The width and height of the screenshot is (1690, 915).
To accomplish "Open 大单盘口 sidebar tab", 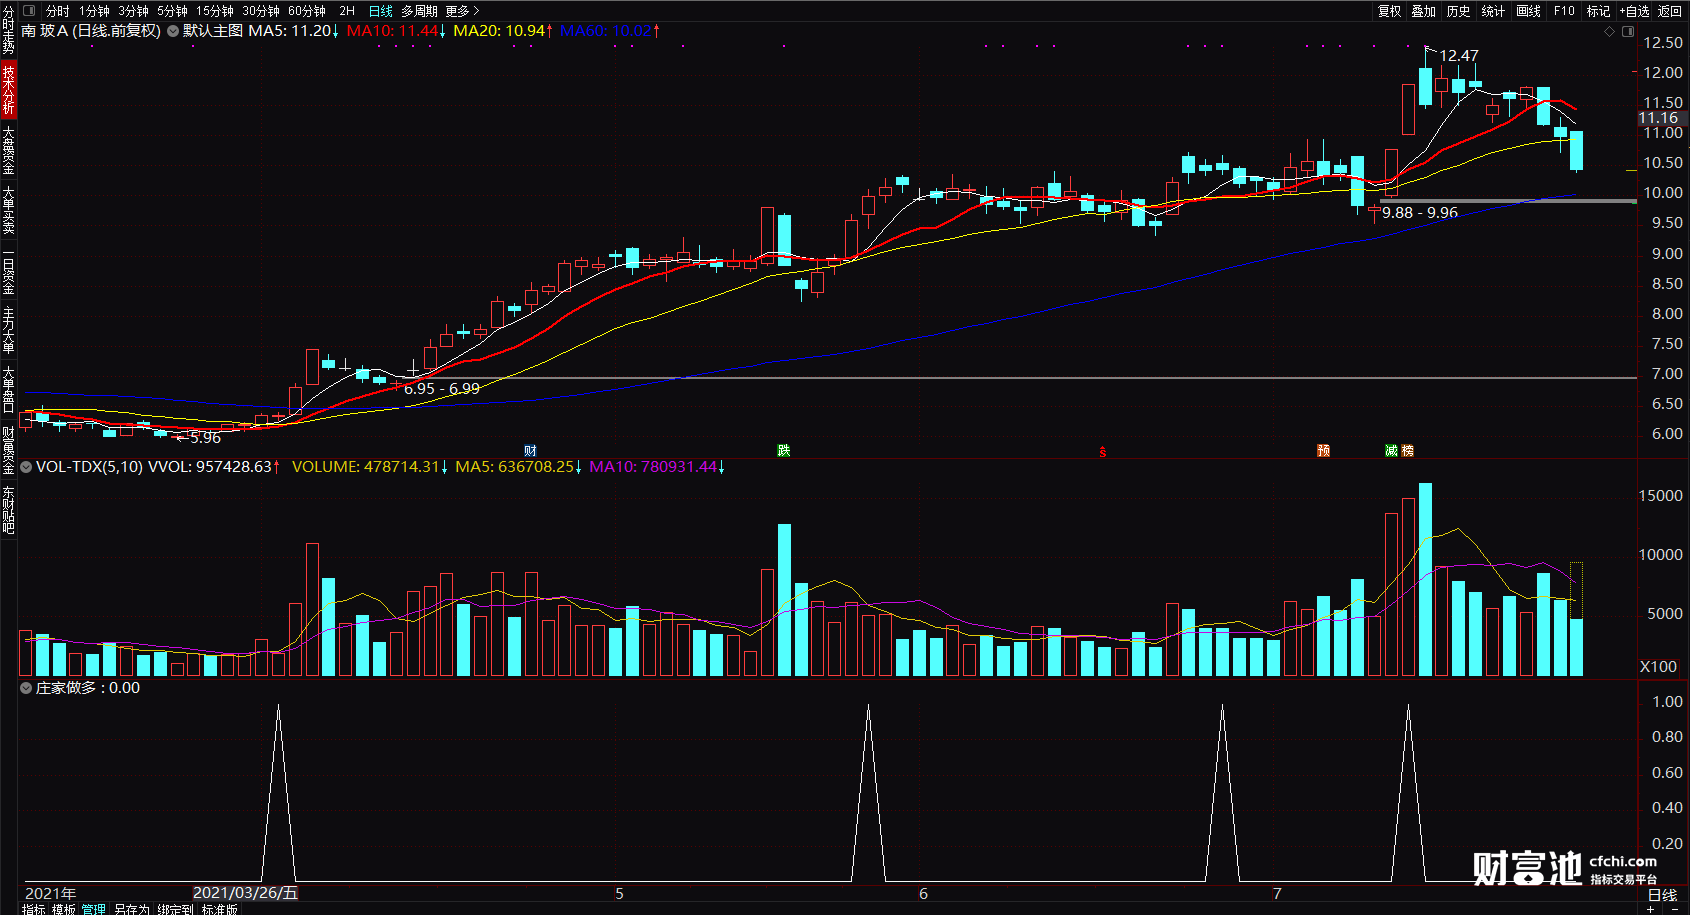I will click(8, 390).
